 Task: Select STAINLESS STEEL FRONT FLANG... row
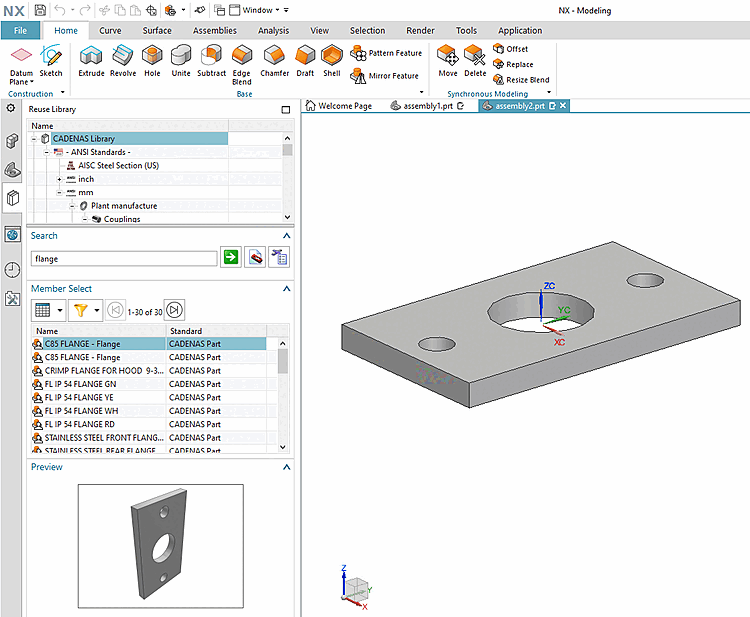149,438
